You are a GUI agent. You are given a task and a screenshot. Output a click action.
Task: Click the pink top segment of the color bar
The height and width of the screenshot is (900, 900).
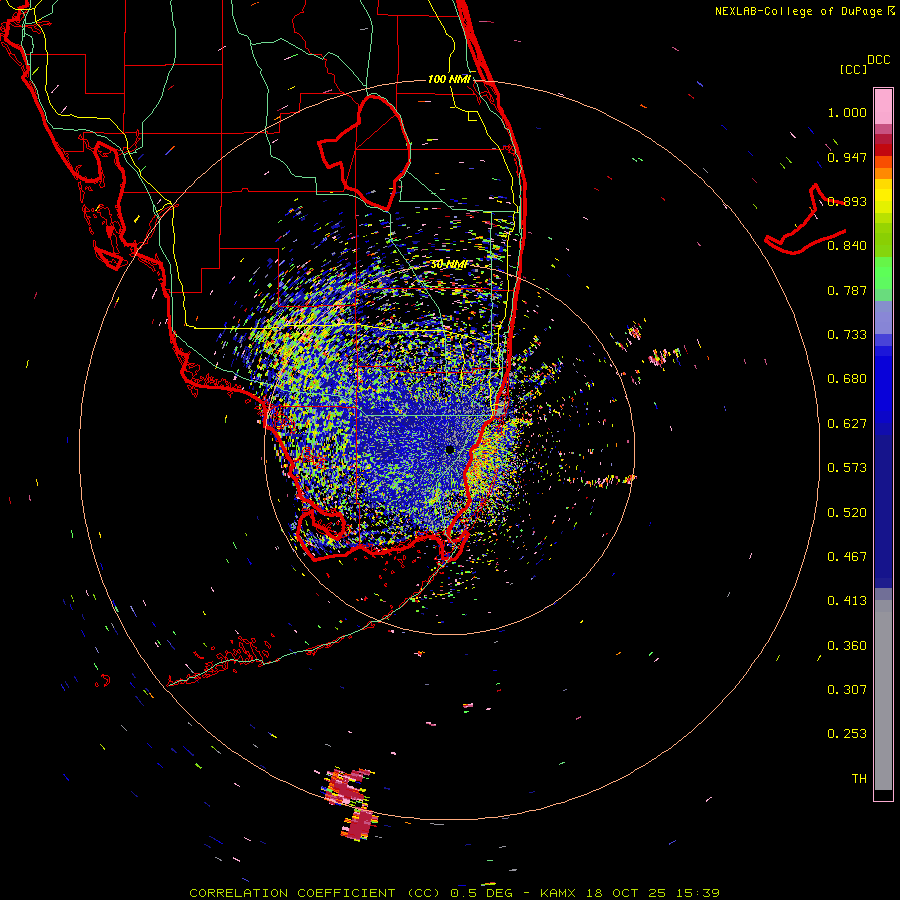point(883,107)
